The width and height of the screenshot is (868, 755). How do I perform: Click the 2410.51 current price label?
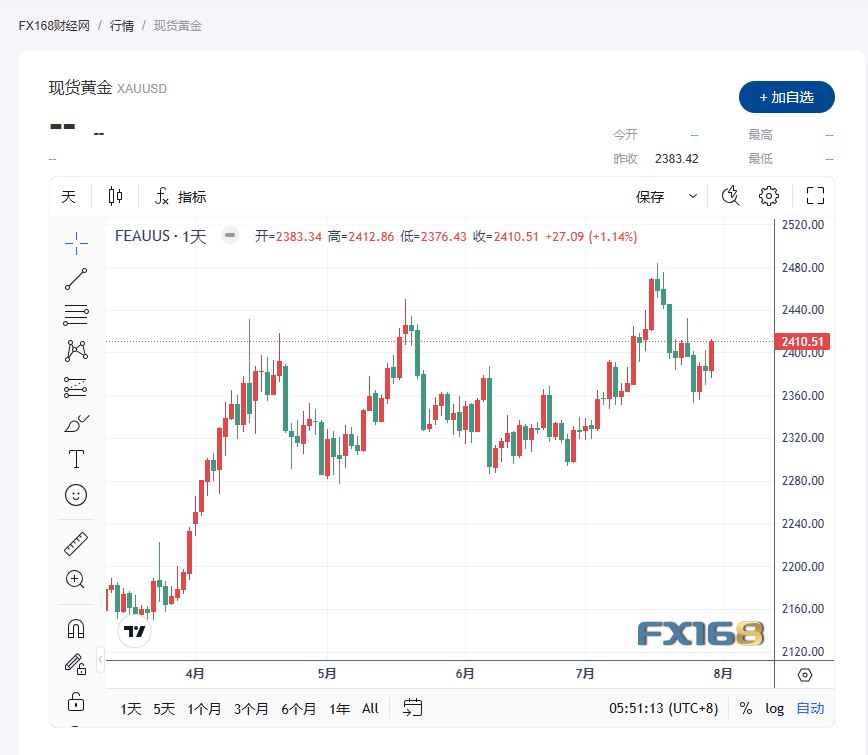802,342
